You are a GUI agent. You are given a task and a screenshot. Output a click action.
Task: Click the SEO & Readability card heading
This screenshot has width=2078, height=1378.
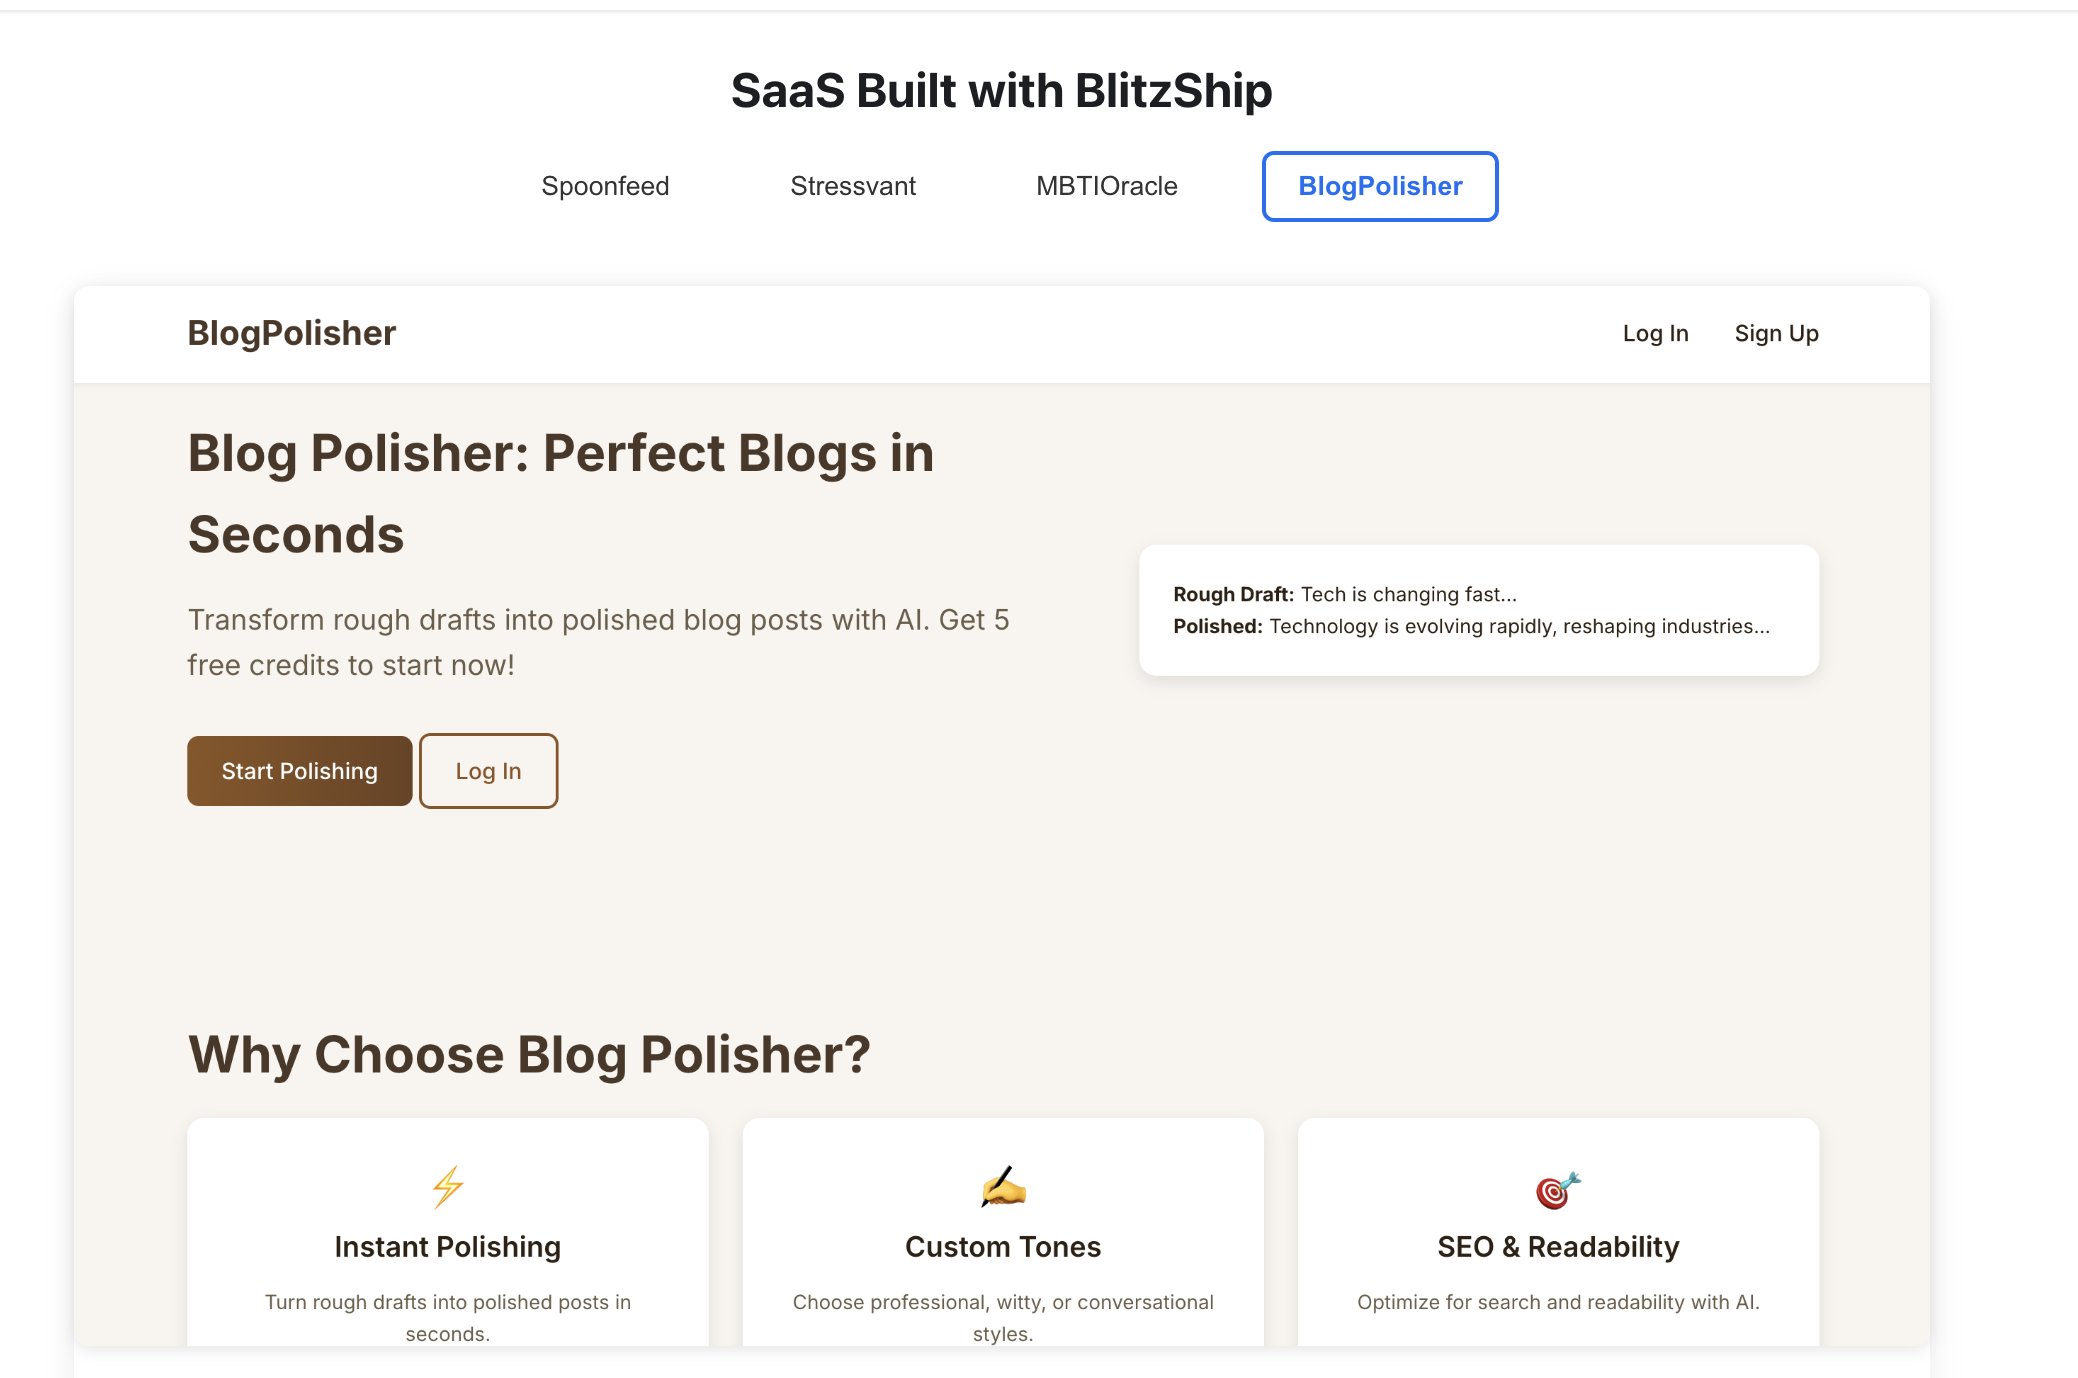(x=1558, y=1247)
